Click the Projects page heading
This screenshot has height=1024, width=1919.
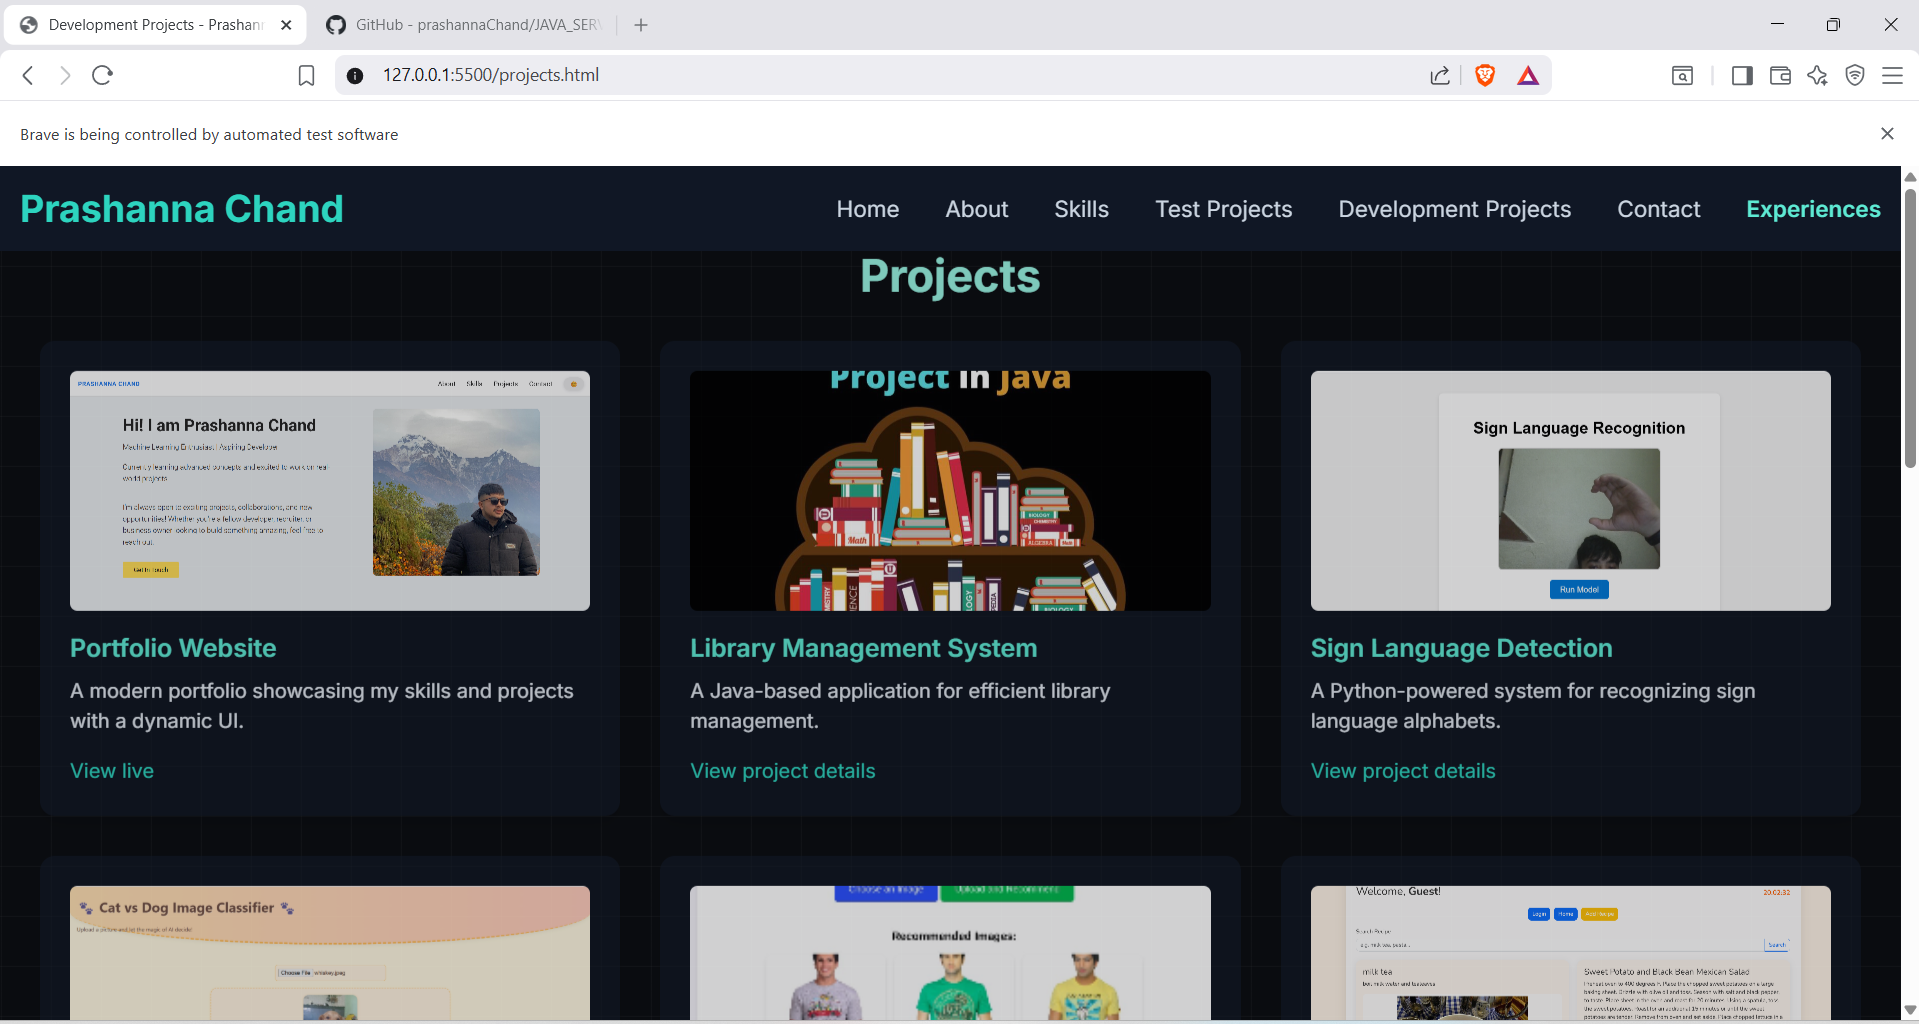950,276
